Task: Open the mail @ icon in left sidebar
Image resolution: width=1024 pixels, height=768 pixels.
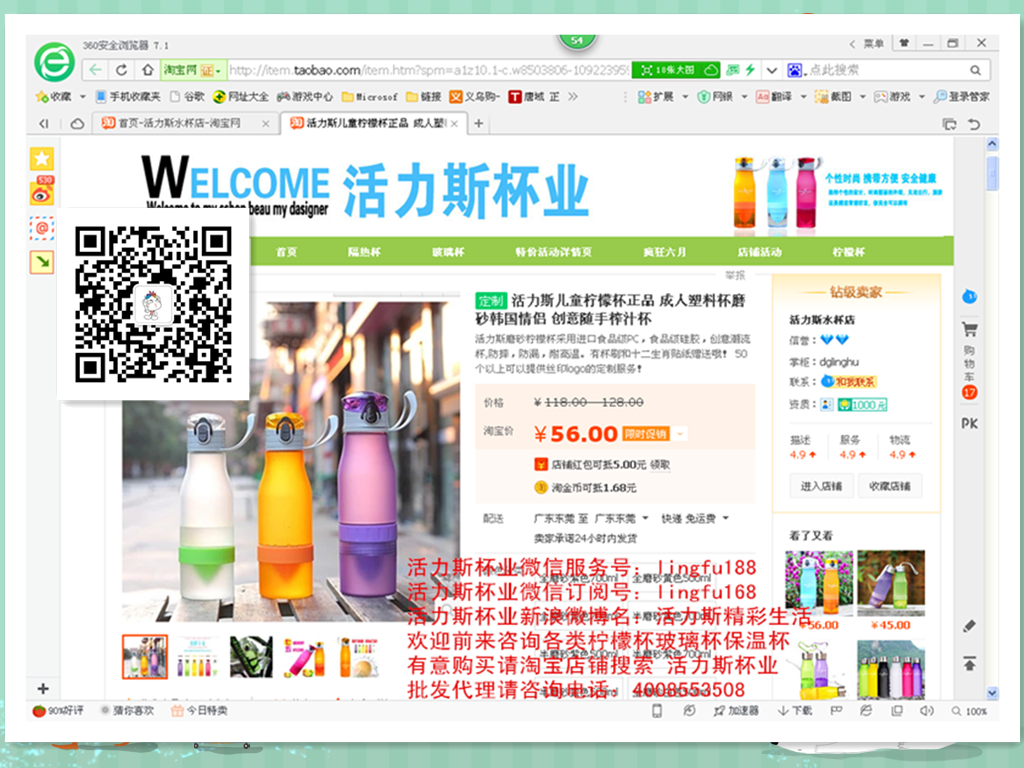Action: [42, 228]
